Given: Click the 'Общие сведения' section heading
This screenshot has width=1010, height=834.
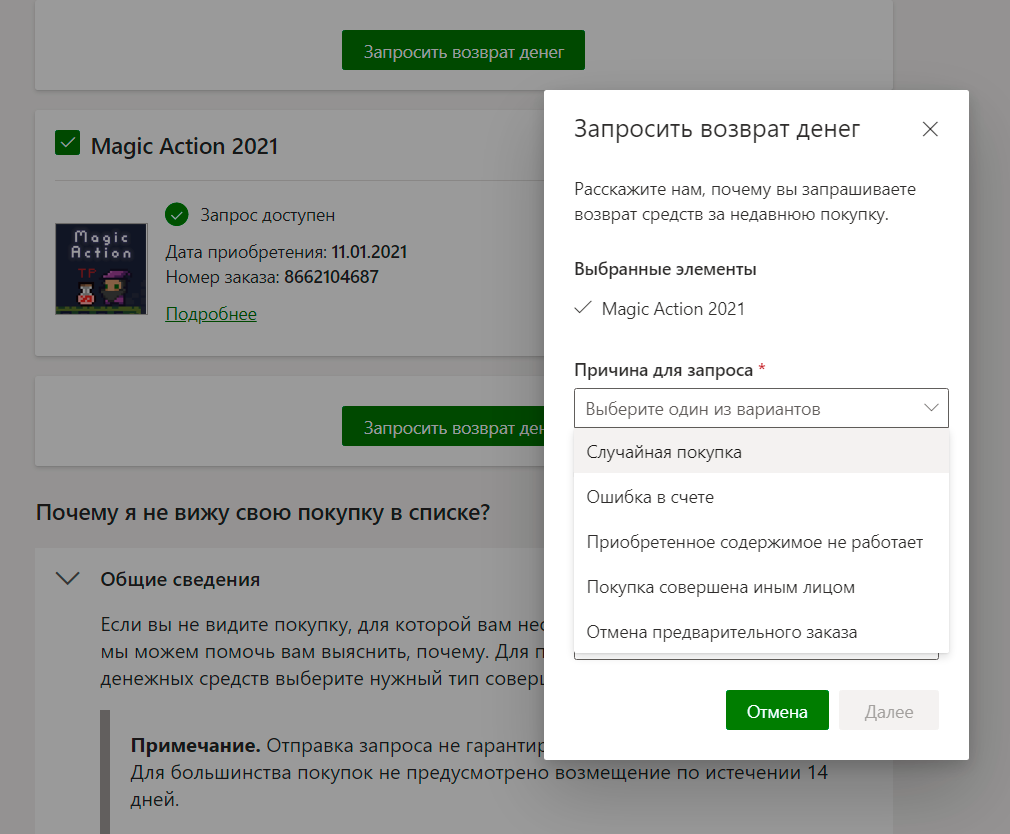Looking at the screenshot, I should (180, 579).
